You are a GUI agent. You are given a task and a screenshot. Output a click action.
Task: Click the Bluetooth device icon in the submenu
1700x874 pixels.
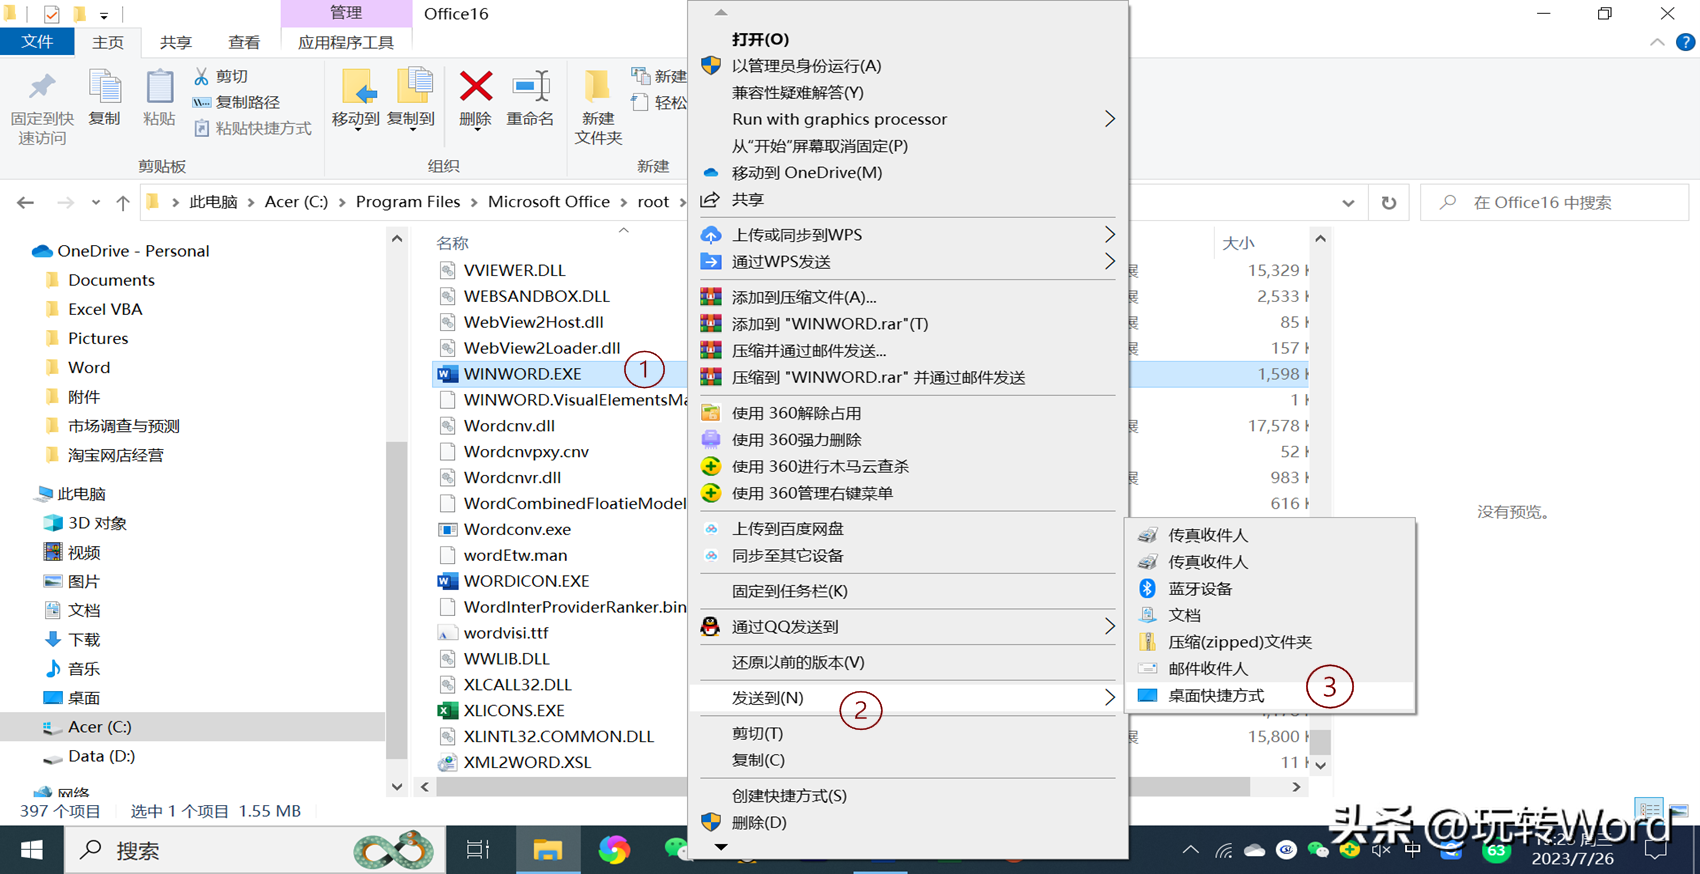(1148, 589)
